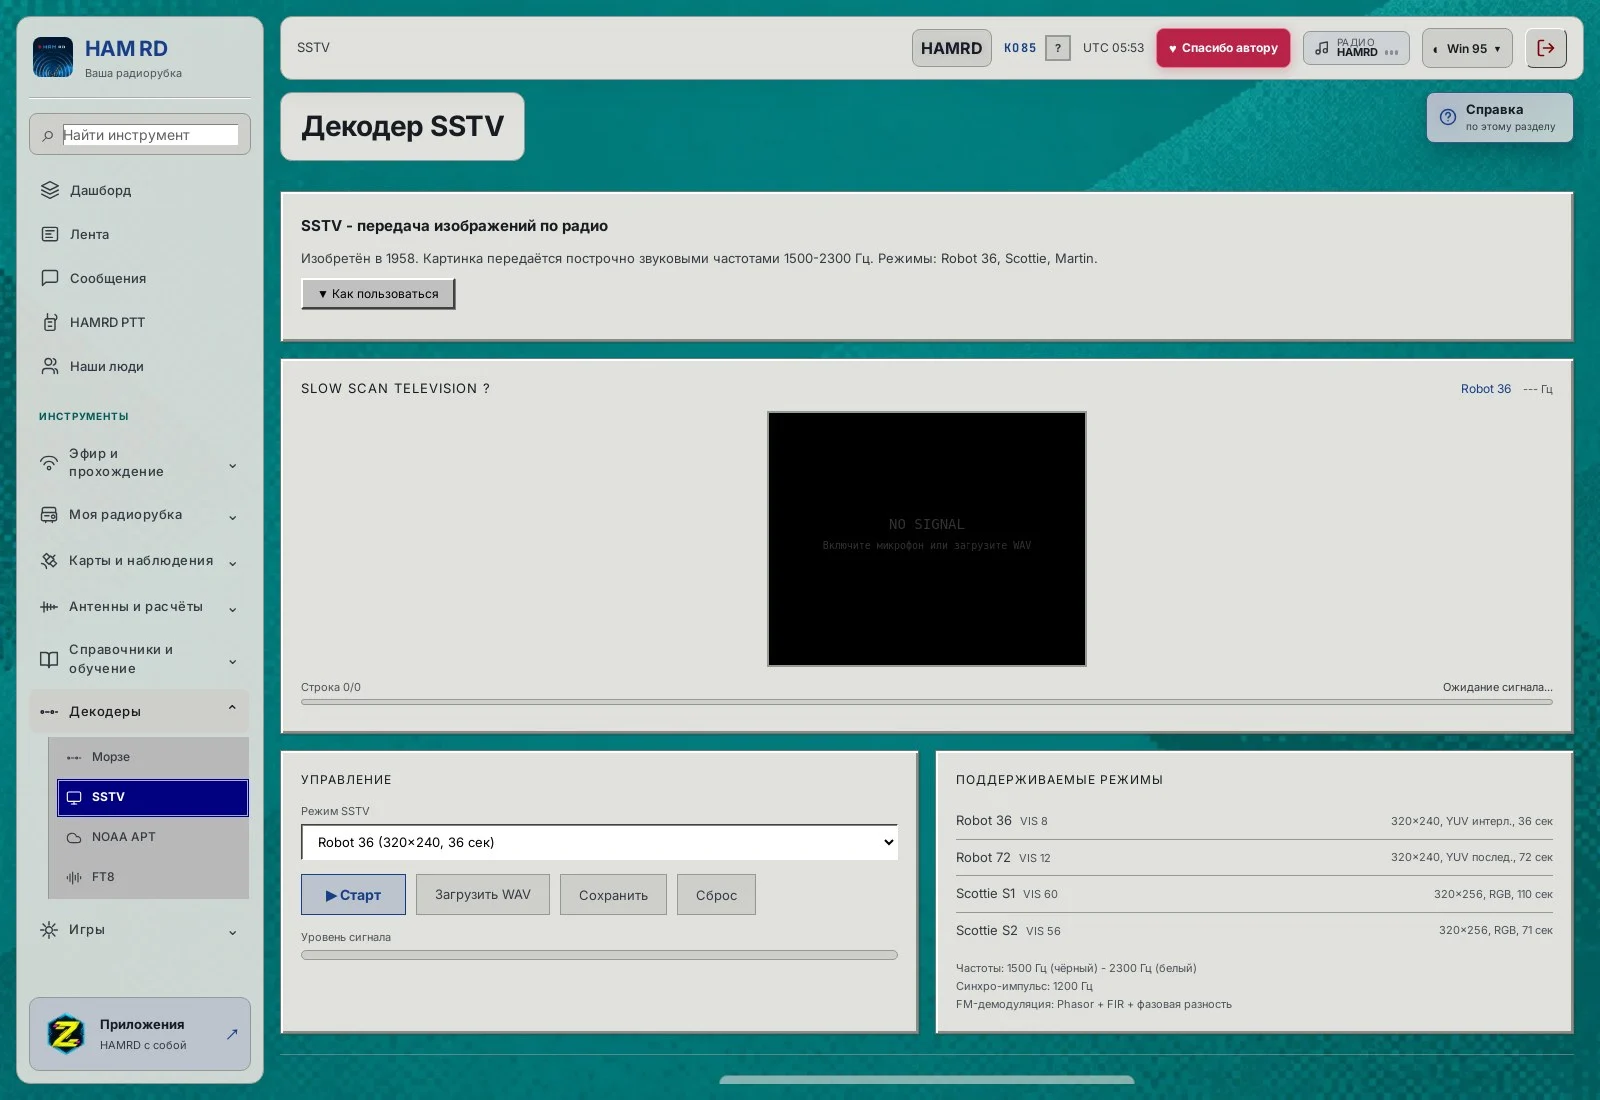Click the HAMRD PTT radio icon

pyautogui.click(x=50, y=322)
